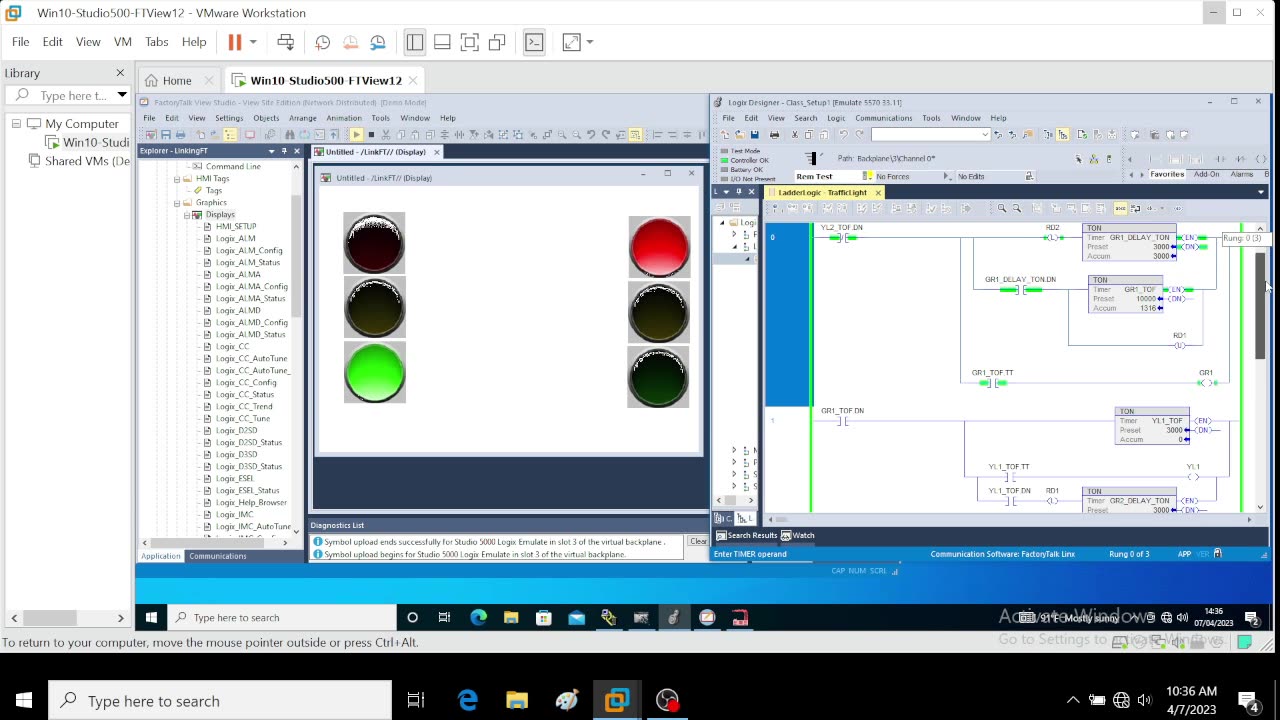Click VMware Library horizontal scrollbar

(50, 618)
